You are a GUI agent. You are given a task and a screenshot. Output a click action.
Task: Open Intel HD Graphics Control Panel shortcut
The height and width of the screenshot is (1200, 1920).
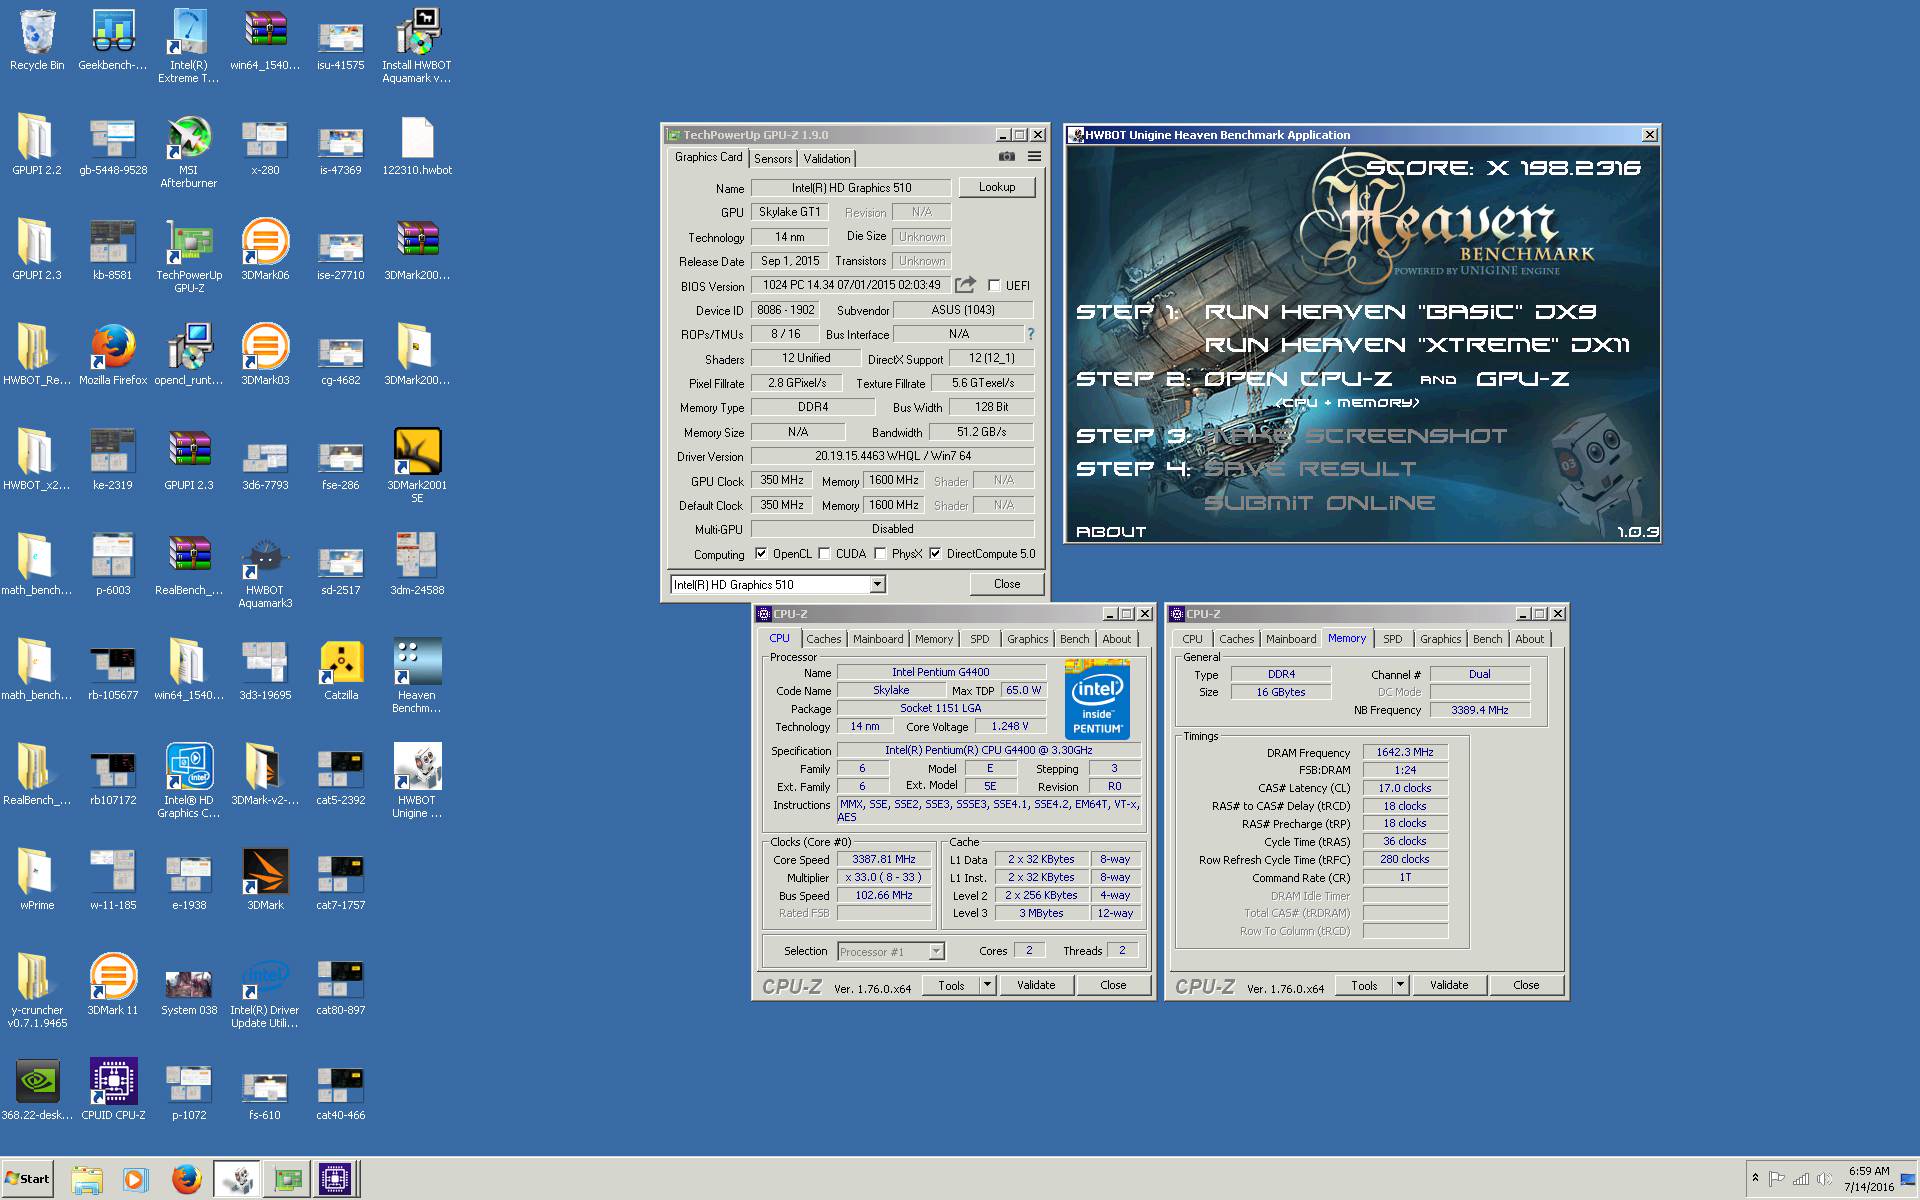tap(189, 781)
